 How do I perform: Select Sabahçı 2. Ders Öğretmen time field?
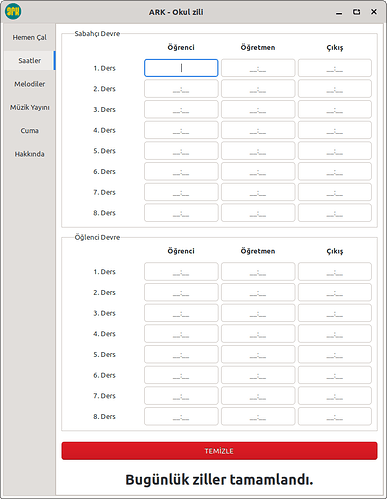coord(258,89)
